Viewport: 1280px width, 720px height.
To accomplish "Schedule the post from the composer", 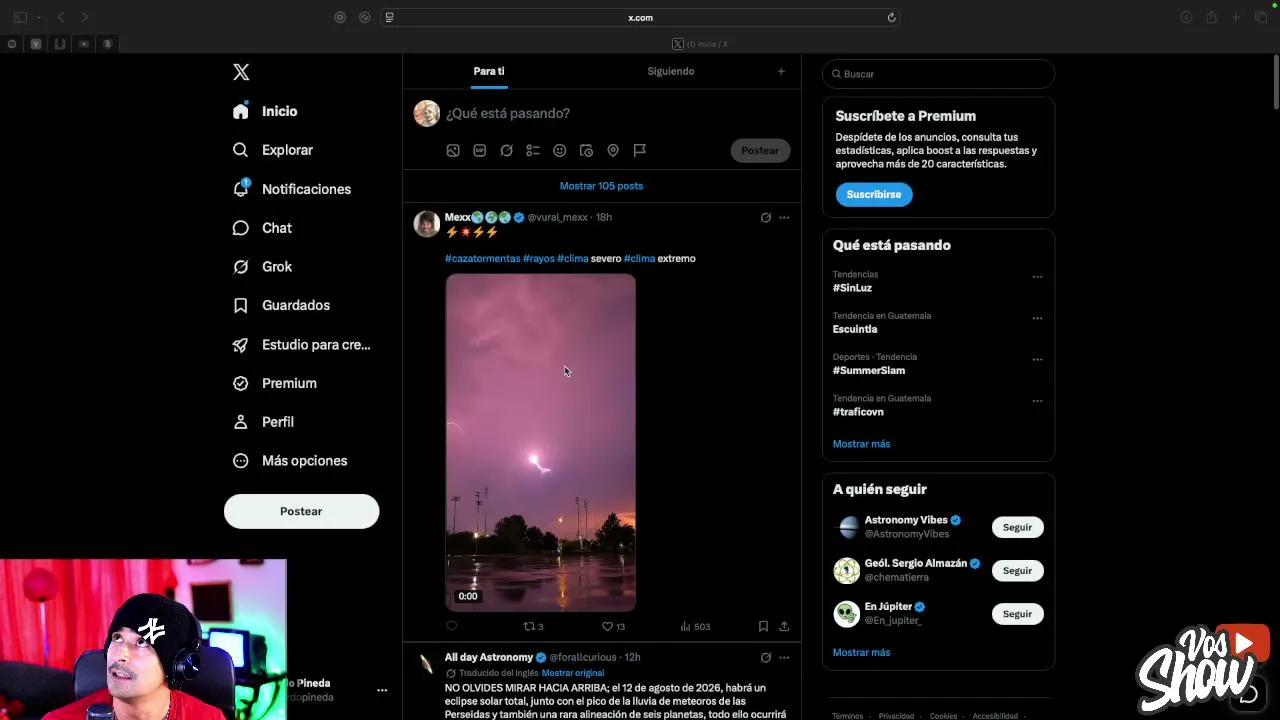I will [587, 150].
